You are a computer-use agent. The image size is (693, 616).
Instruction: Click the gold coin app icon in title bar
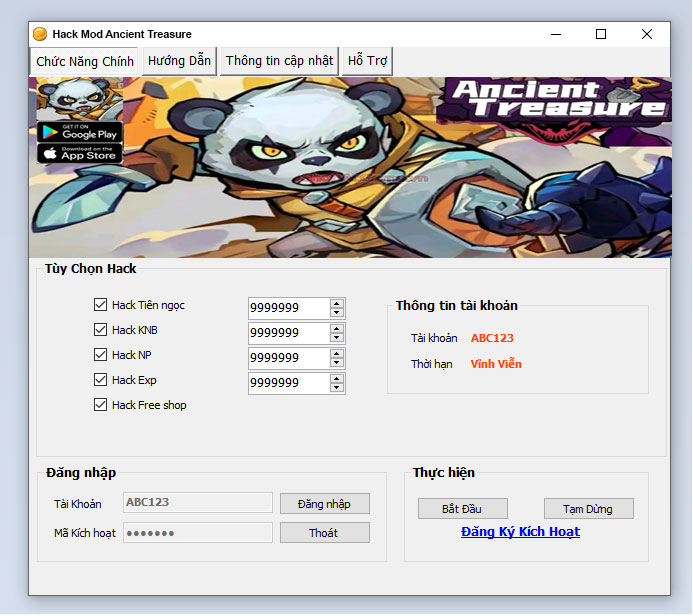[x=40, y=34]
